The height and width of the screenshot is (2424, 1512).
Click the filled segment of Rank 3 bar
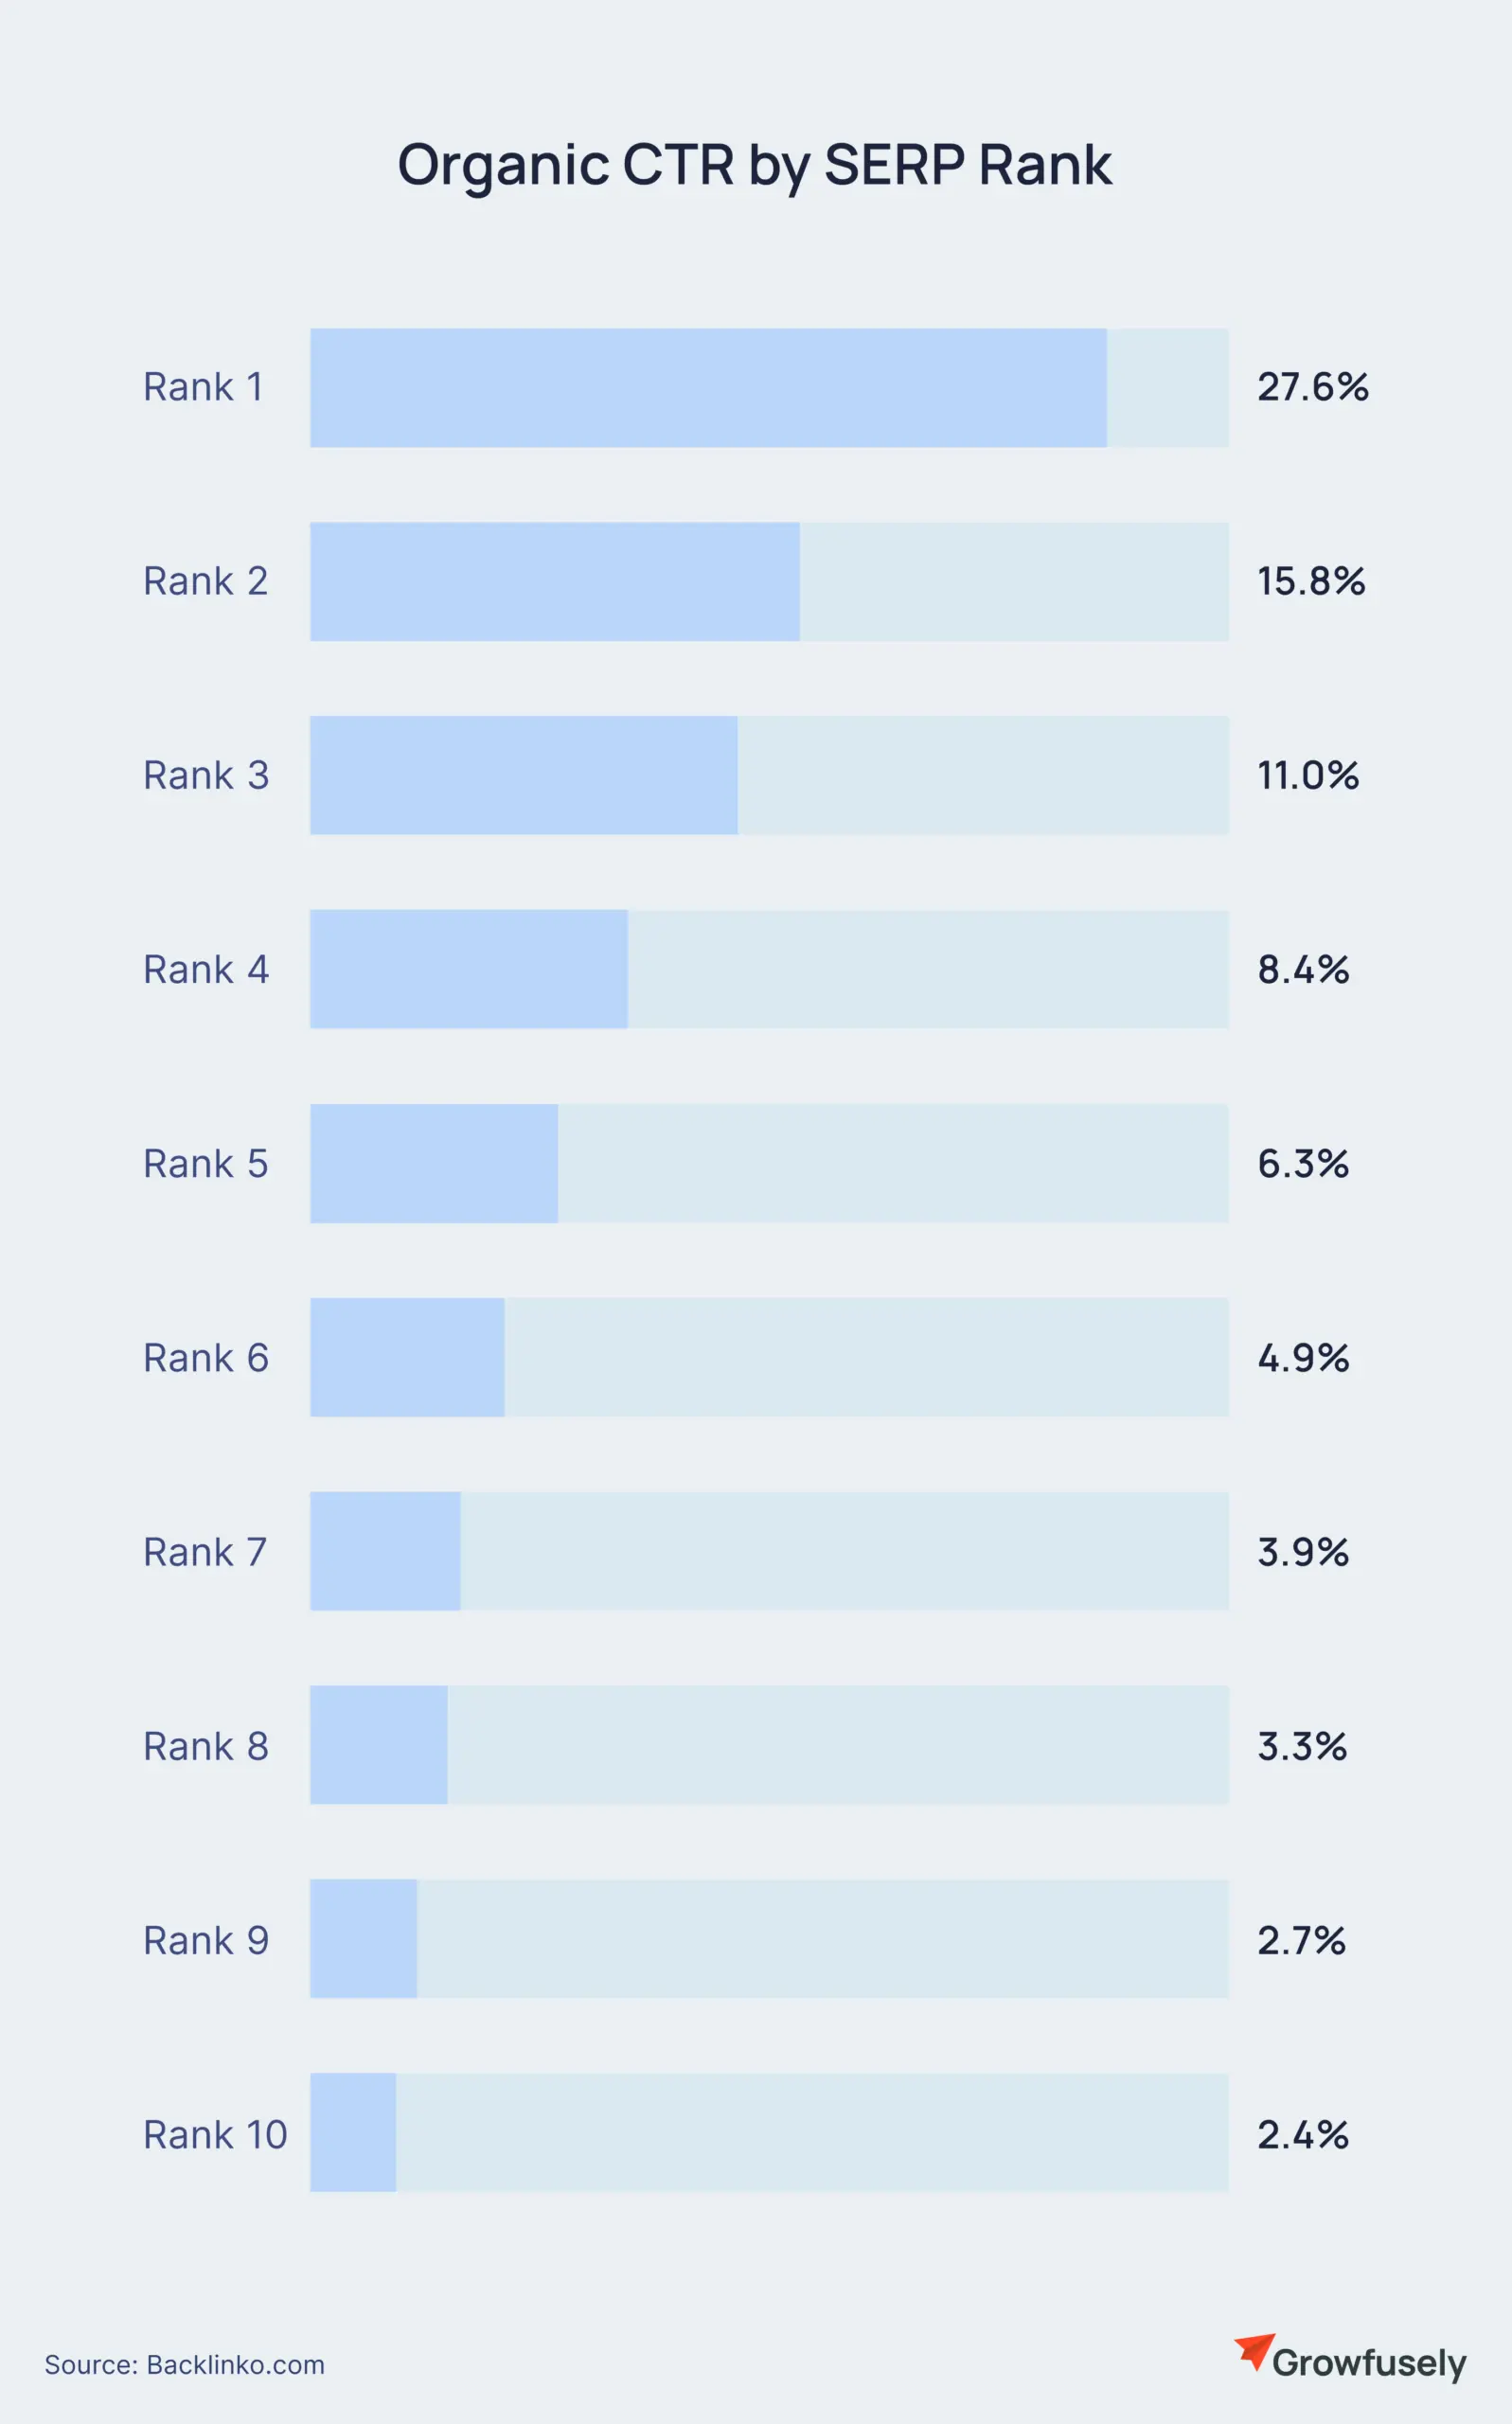(523, 776)
